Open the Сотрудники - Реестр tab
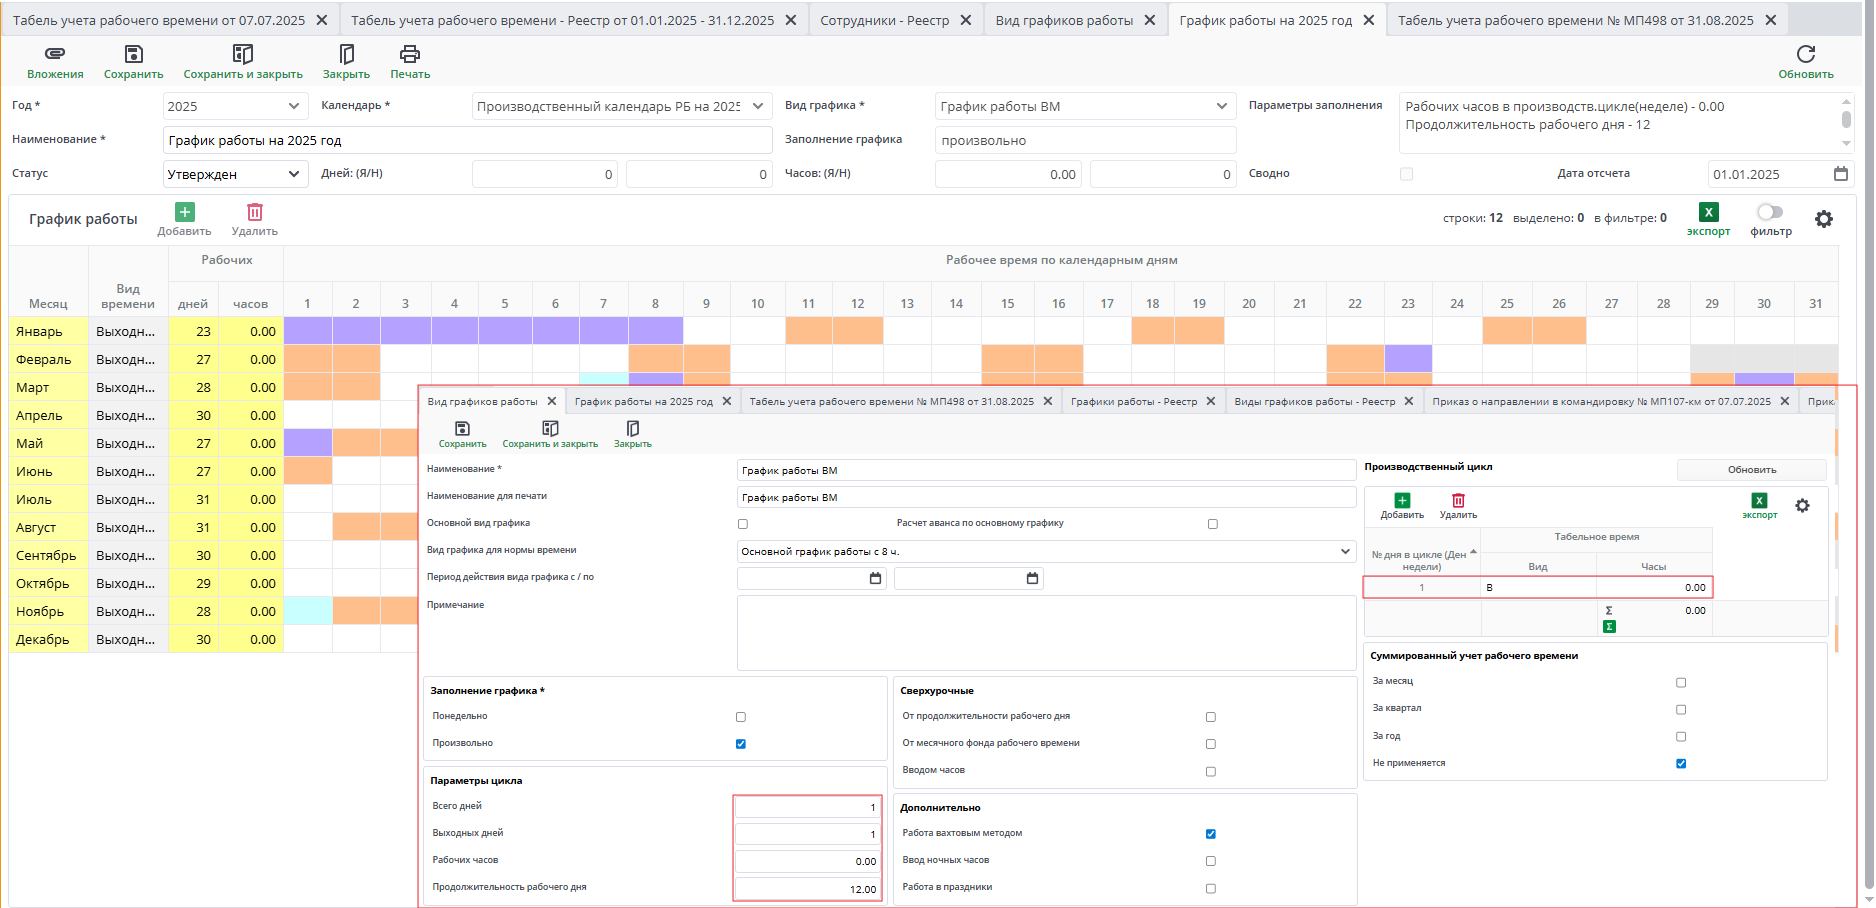Screen dimensions: 1876x908 coord(884,20)
